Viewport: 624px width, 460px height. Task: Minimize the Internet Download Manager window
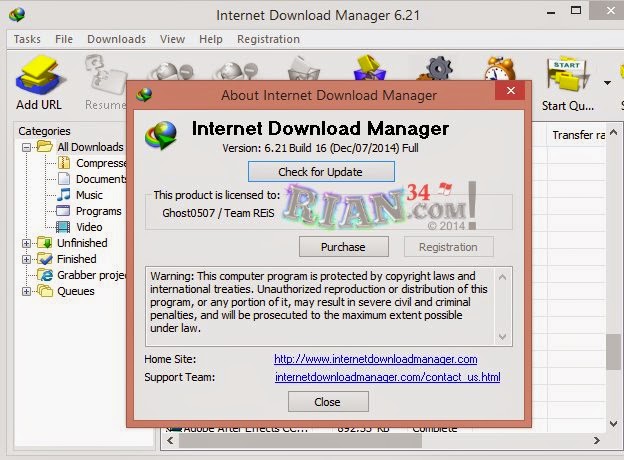pyautogui.click(x=551, y=12)
